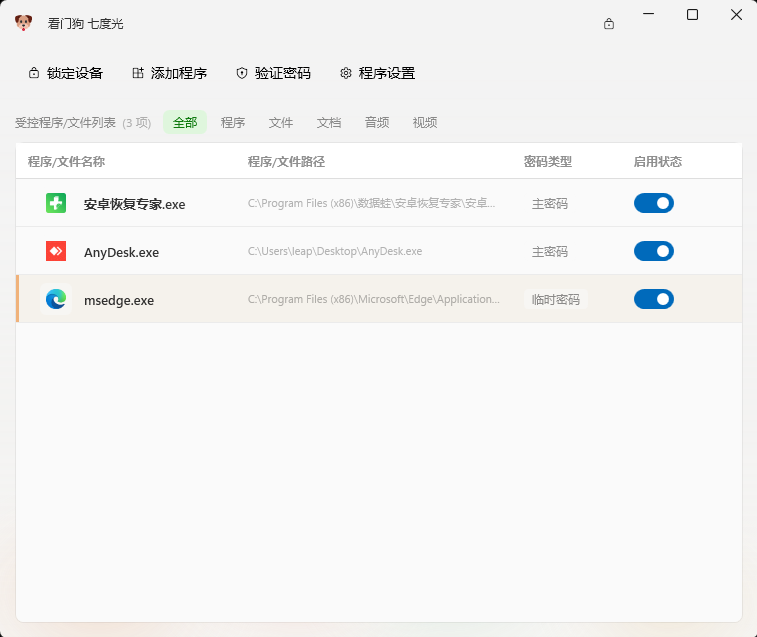Click the 数据蛙 安卓恢复专家 path text
The width and height of the screenshot is (757, 637).
(x=371, y=203)
